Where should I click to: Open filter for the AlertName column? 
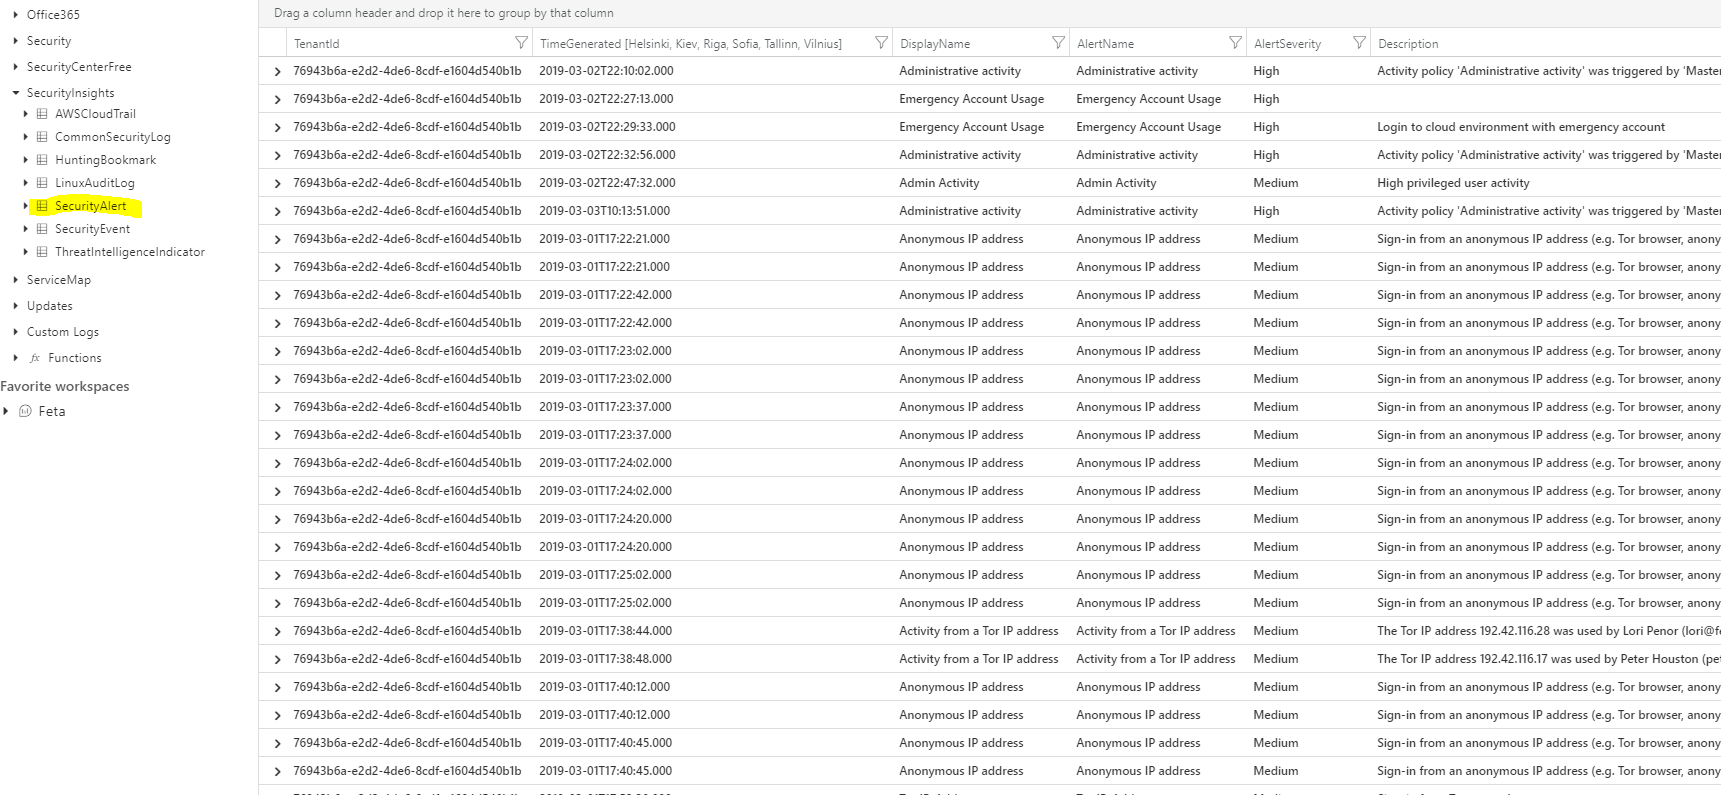coord(1235,43)
